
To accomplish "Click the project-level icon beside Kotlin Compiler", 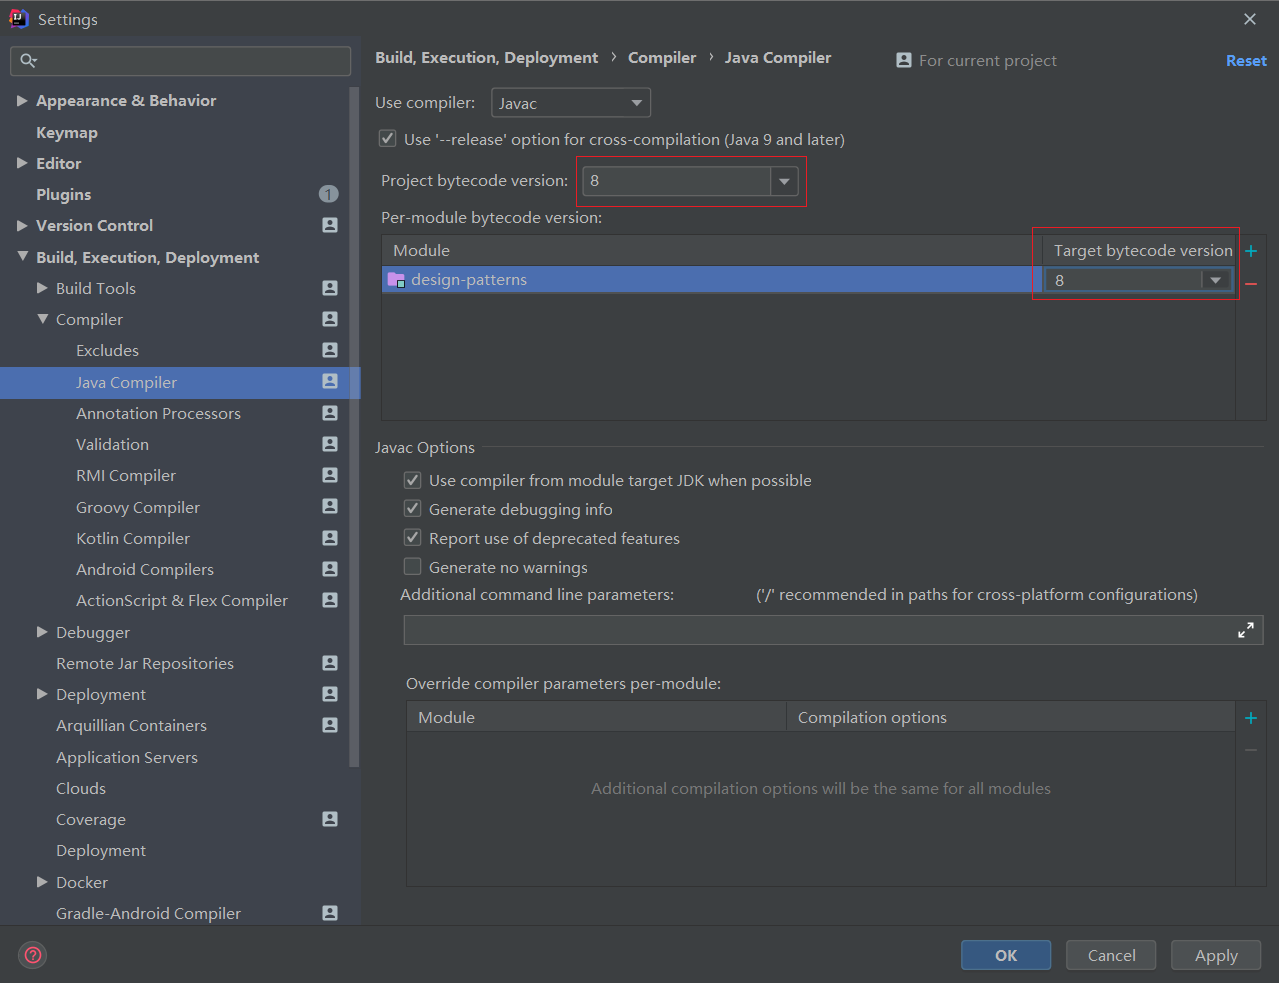I will pyautogui.click(x=330, y=538).
